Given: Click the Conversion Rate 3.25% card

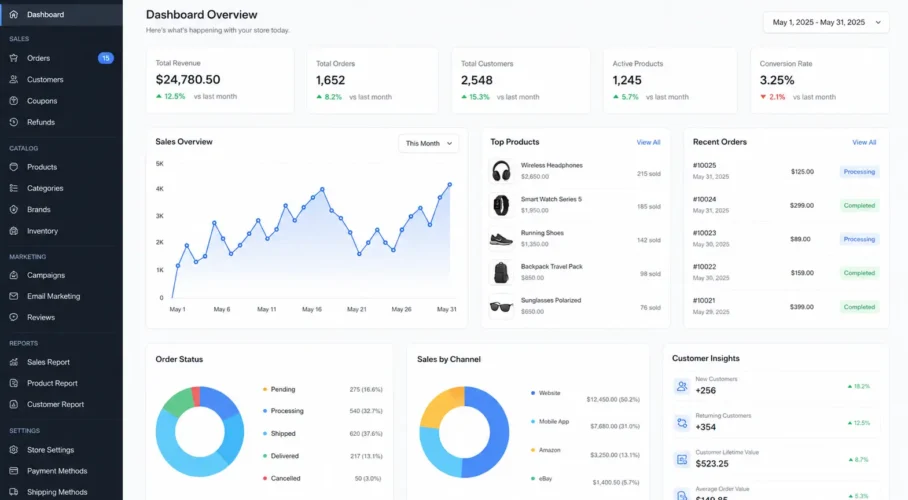Looking at the screenshot, I should pos(819,80).
